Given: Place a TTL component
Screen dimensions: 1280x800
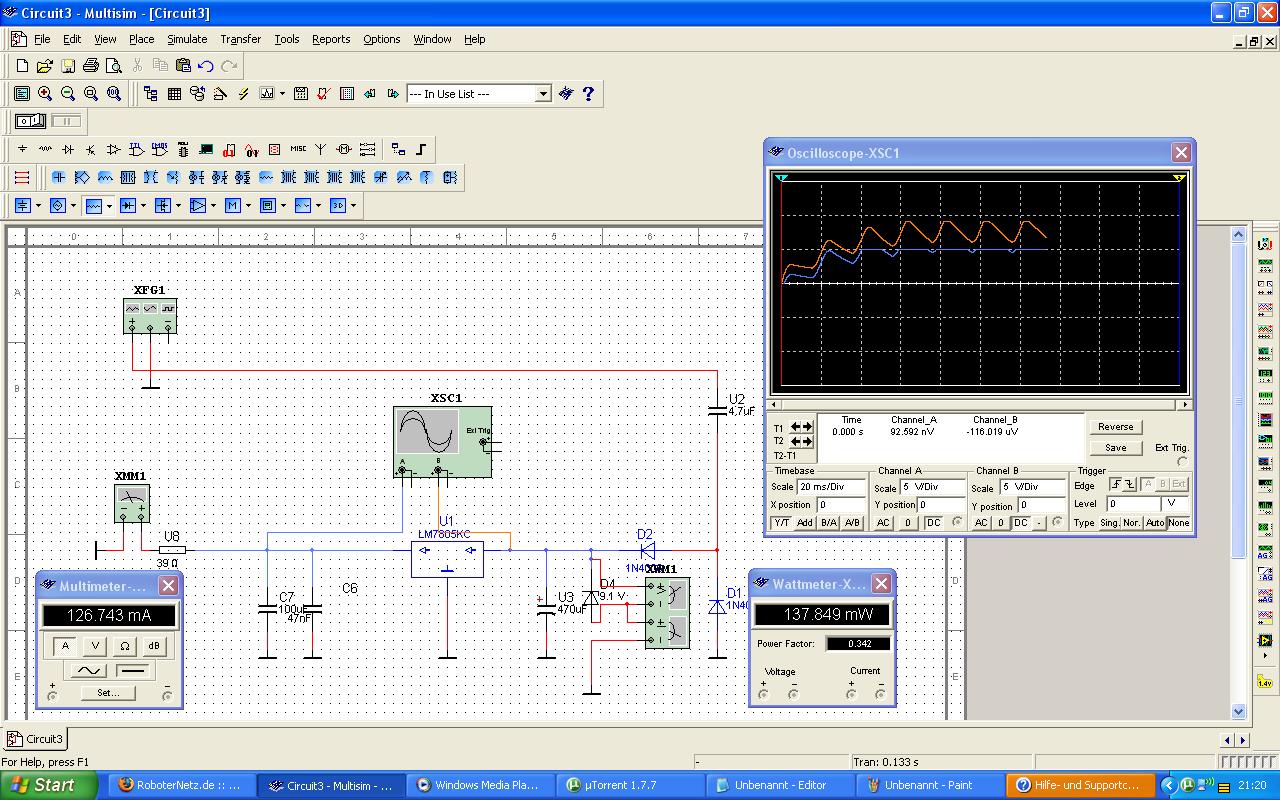Looking at the screenshot, I should click(x=137, y=149).
